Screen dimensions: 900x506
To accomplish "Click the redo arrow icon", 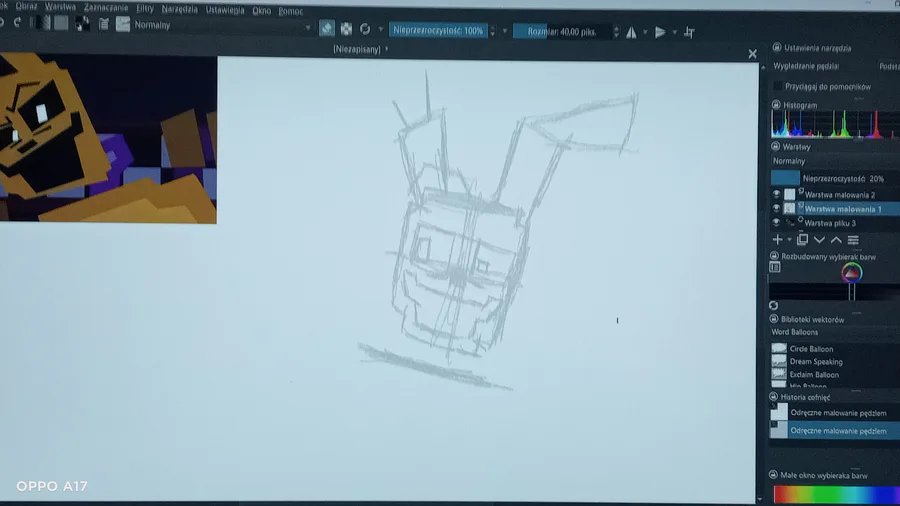I will point(17,22).
